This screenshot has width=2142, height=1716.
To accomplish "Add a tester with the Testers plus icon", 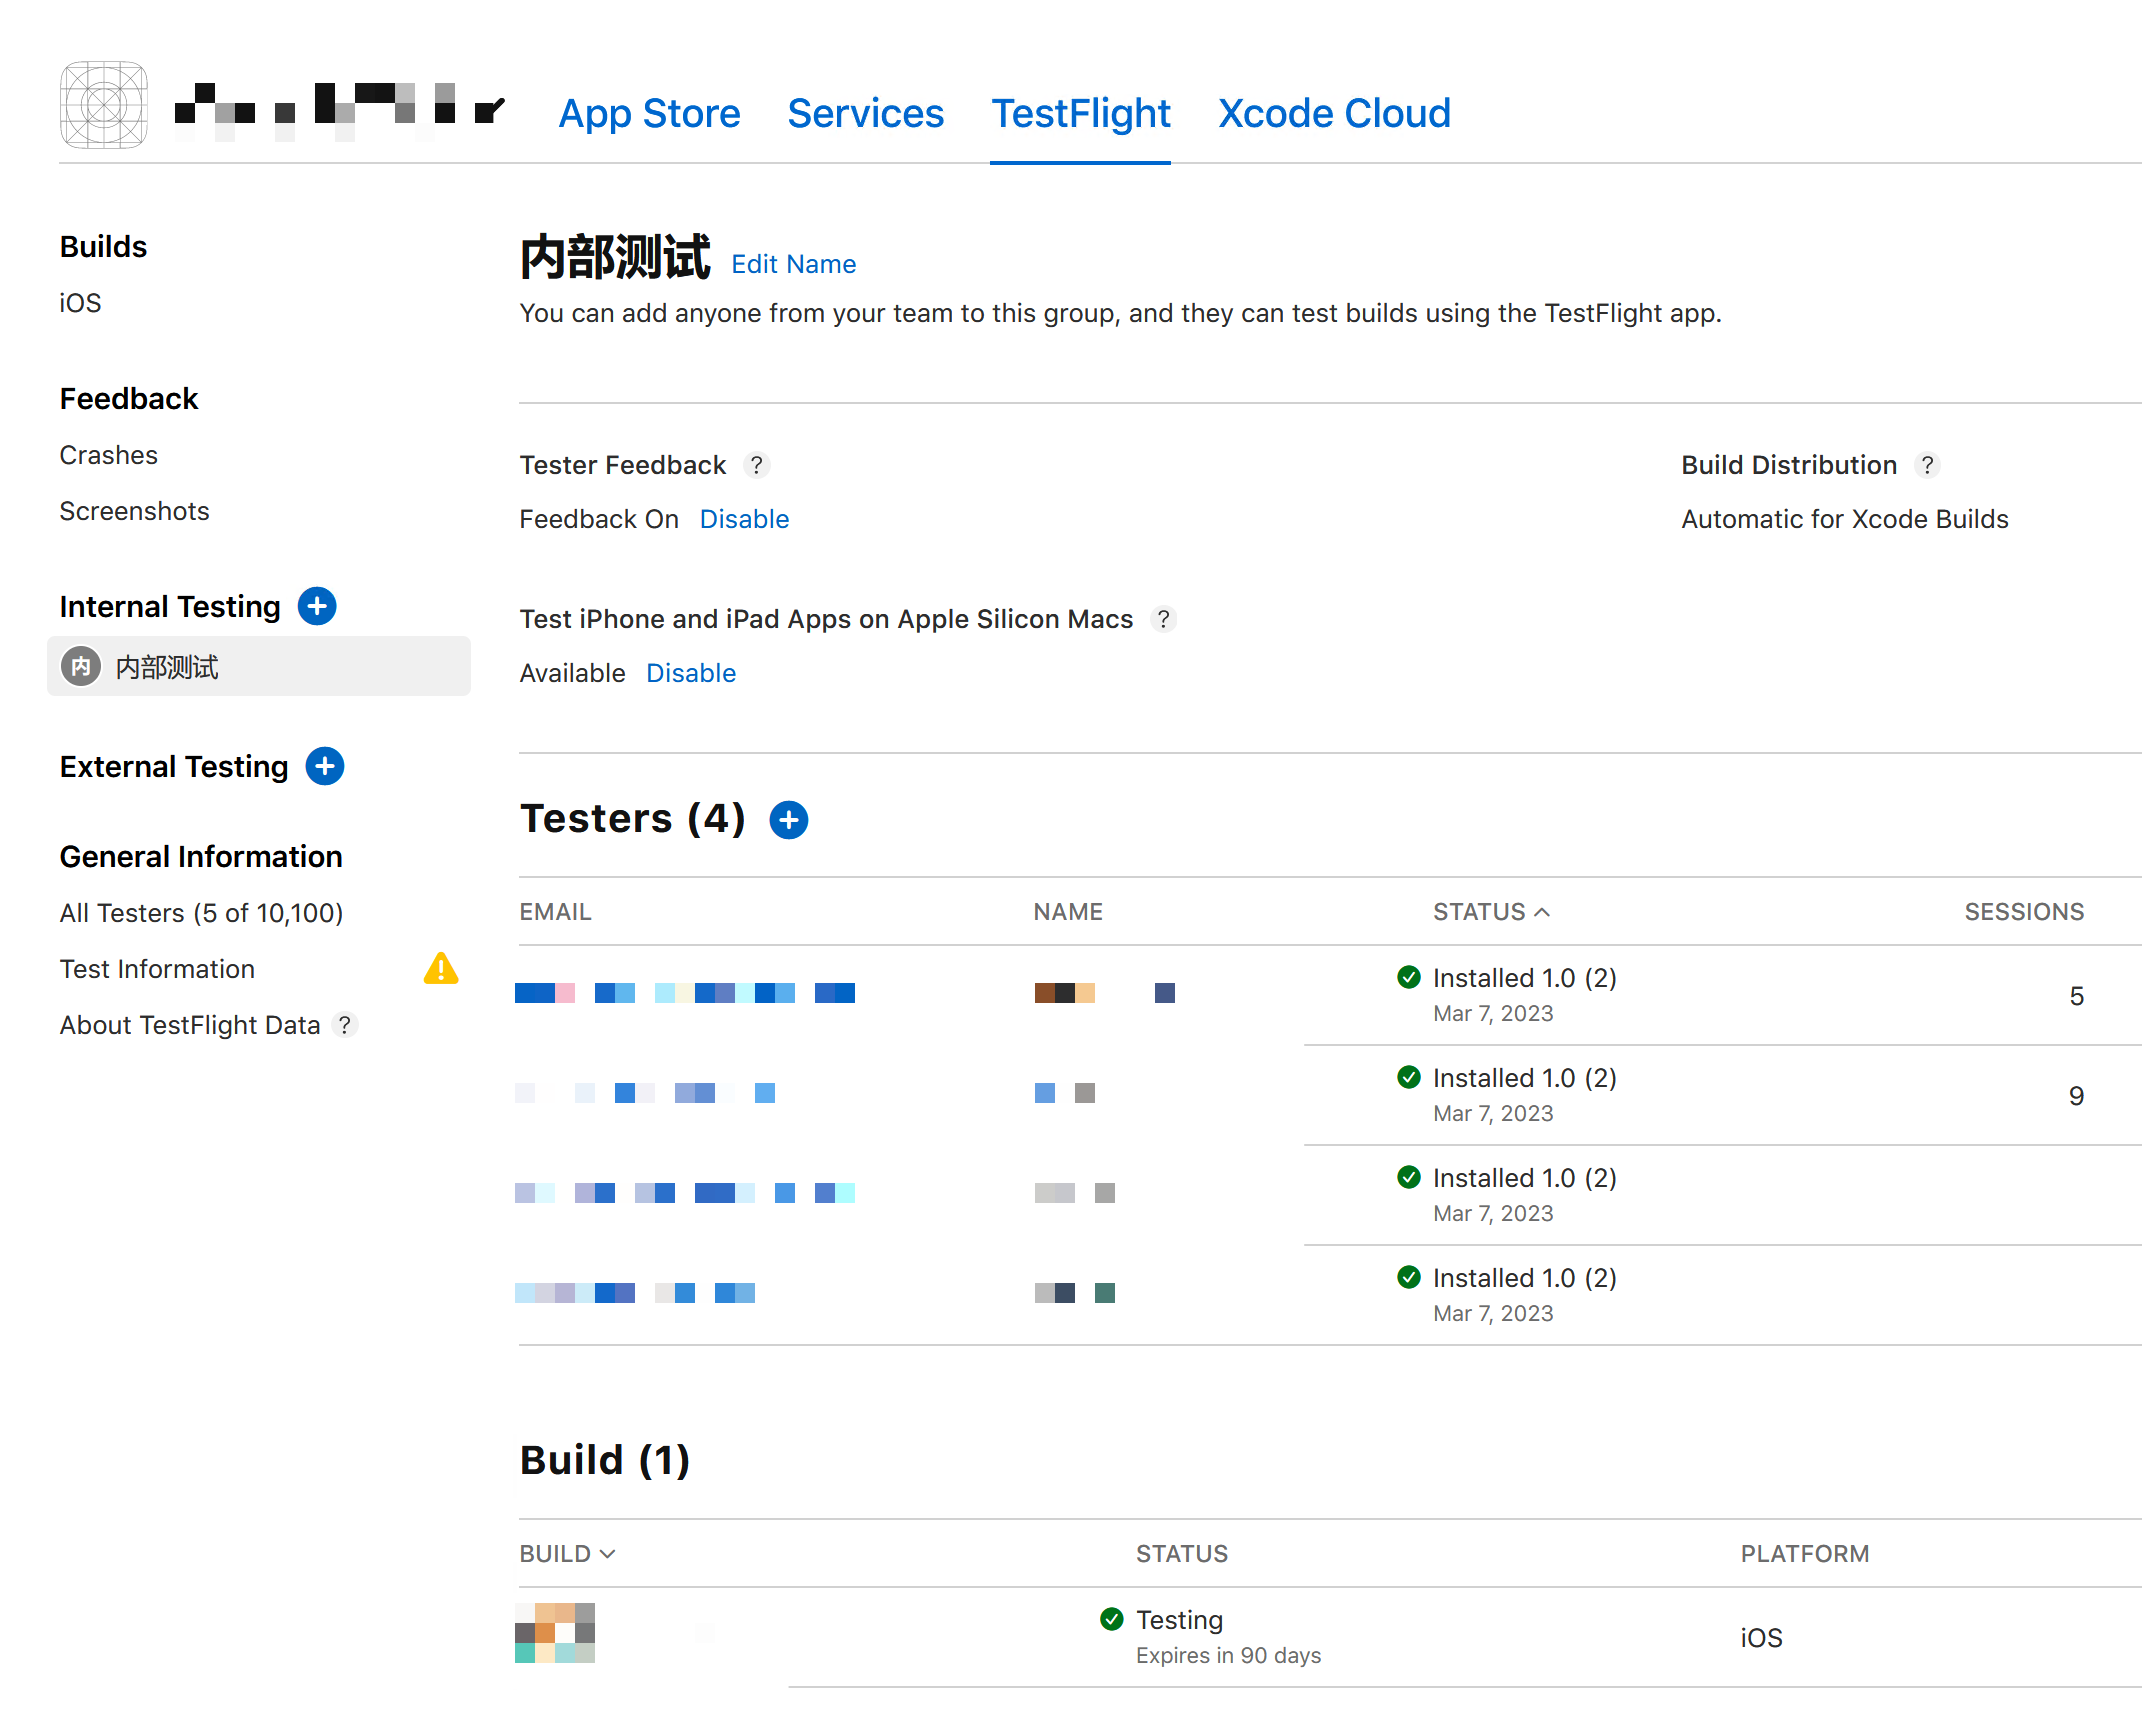I will [788, 820].
